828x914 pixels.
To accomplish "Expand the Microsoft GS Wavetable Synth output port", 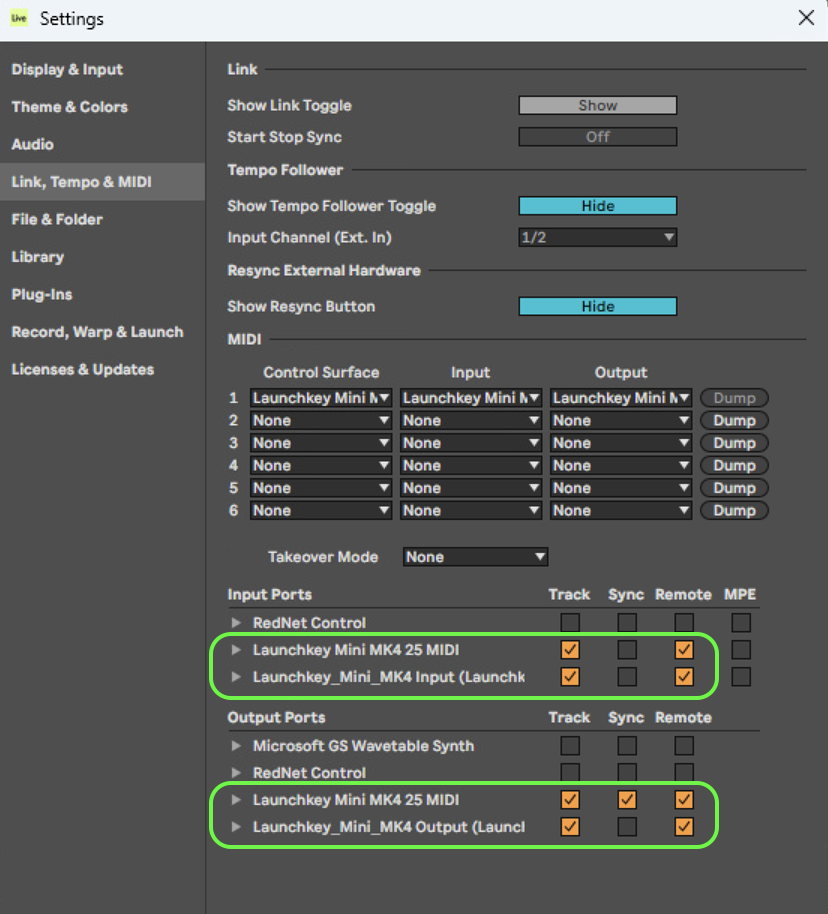I will pos(236,746).
